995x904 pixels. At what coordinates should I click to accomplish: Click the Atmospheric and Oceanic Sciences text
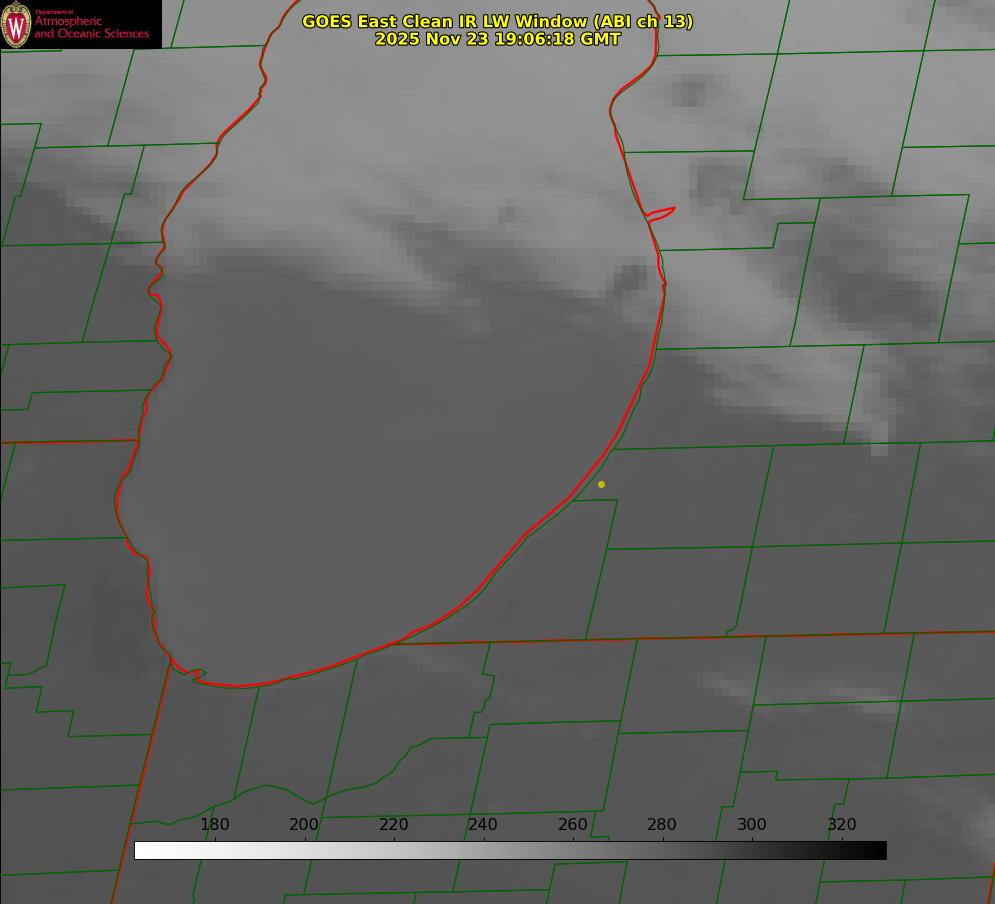[91, 27]
